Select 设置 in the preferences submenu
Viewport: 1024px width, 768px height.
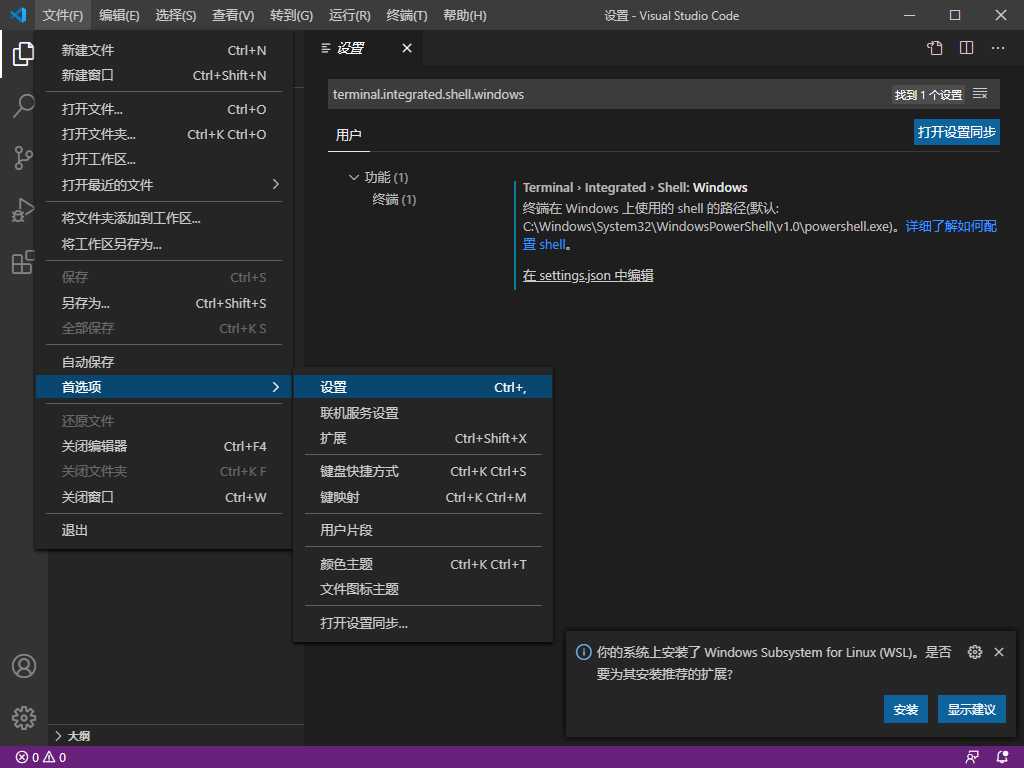(423, 387)
